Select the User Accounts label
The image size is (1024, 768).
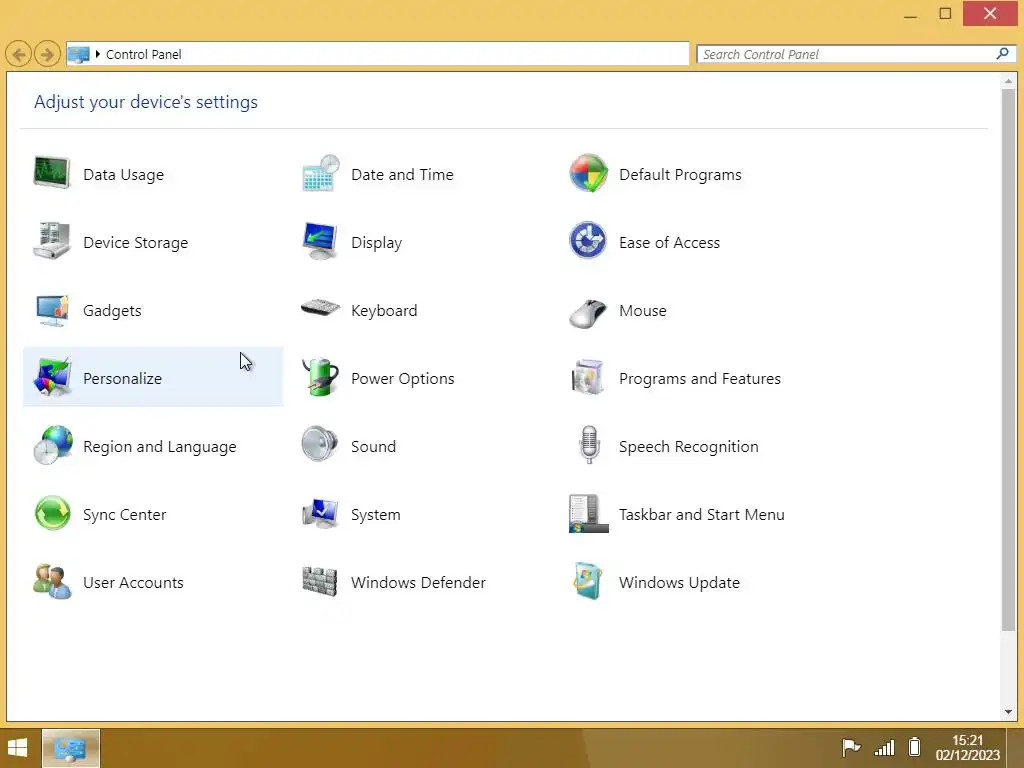(133, 582)
